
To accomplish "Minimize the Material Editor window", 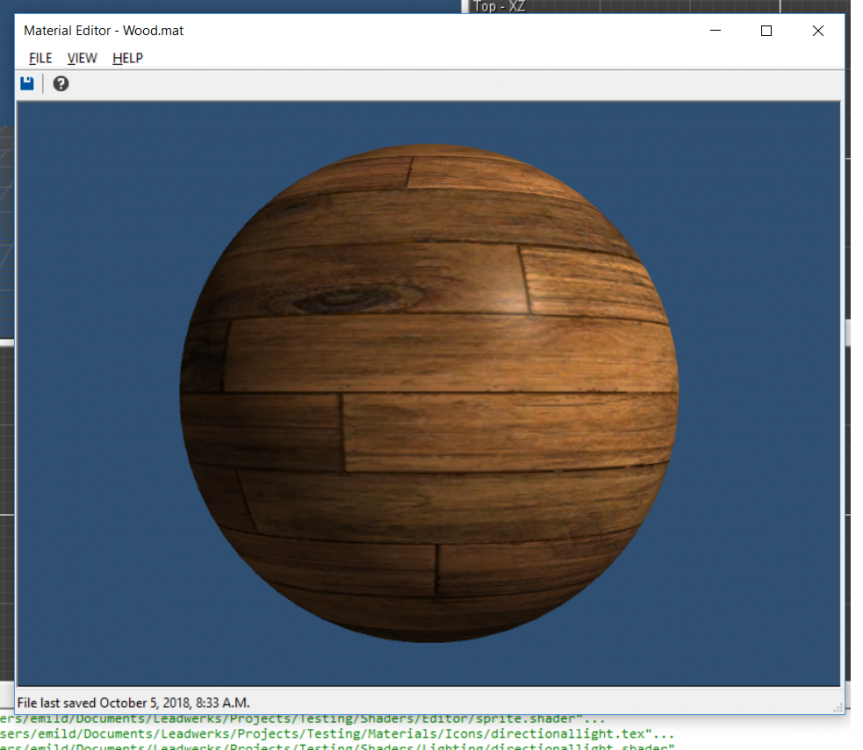I will click(x=715, y=31).
